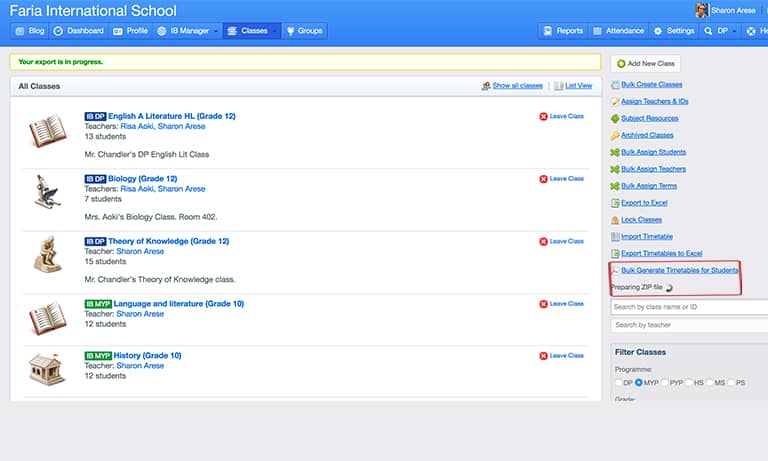Select the PYP programme radio button
The height and width of the screenshot is (461, 768).
coord(665,382)
